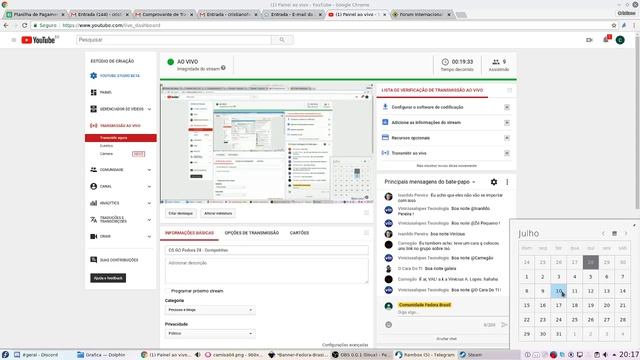Check off Recursos opcionais item
The image size is (640, 360).
[x=507, y=138]
